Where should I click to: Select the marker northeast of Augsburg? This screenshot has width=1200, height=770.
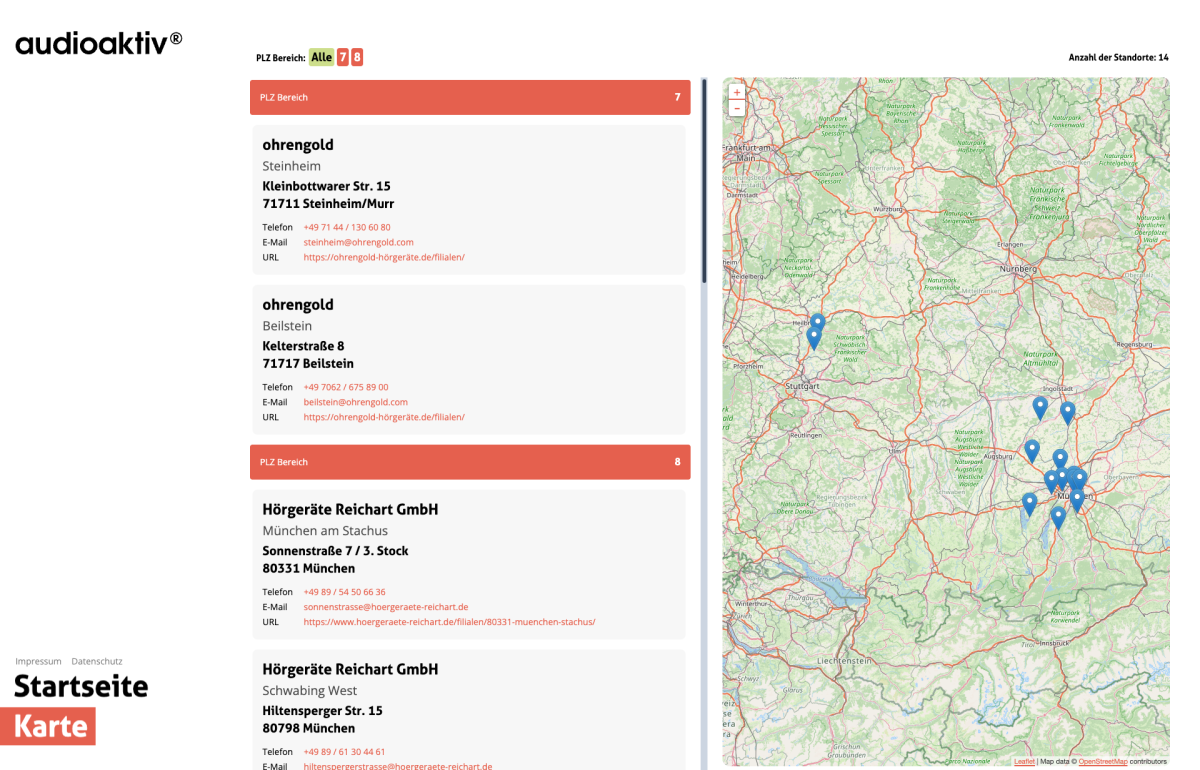1032,451
